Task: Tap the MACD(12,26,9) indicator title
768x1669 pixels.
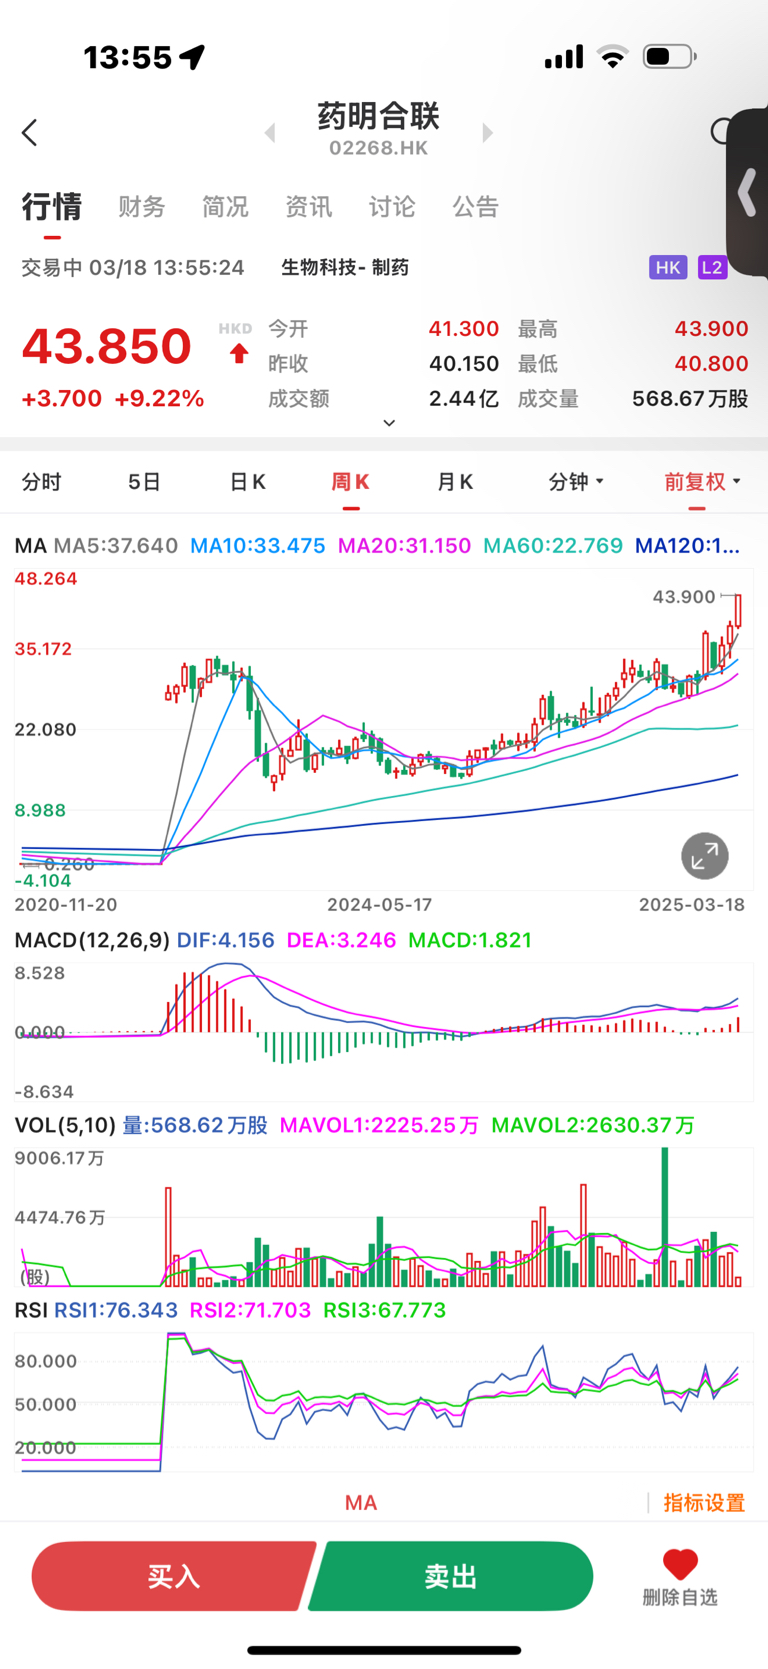Action: tap(92, 940)
